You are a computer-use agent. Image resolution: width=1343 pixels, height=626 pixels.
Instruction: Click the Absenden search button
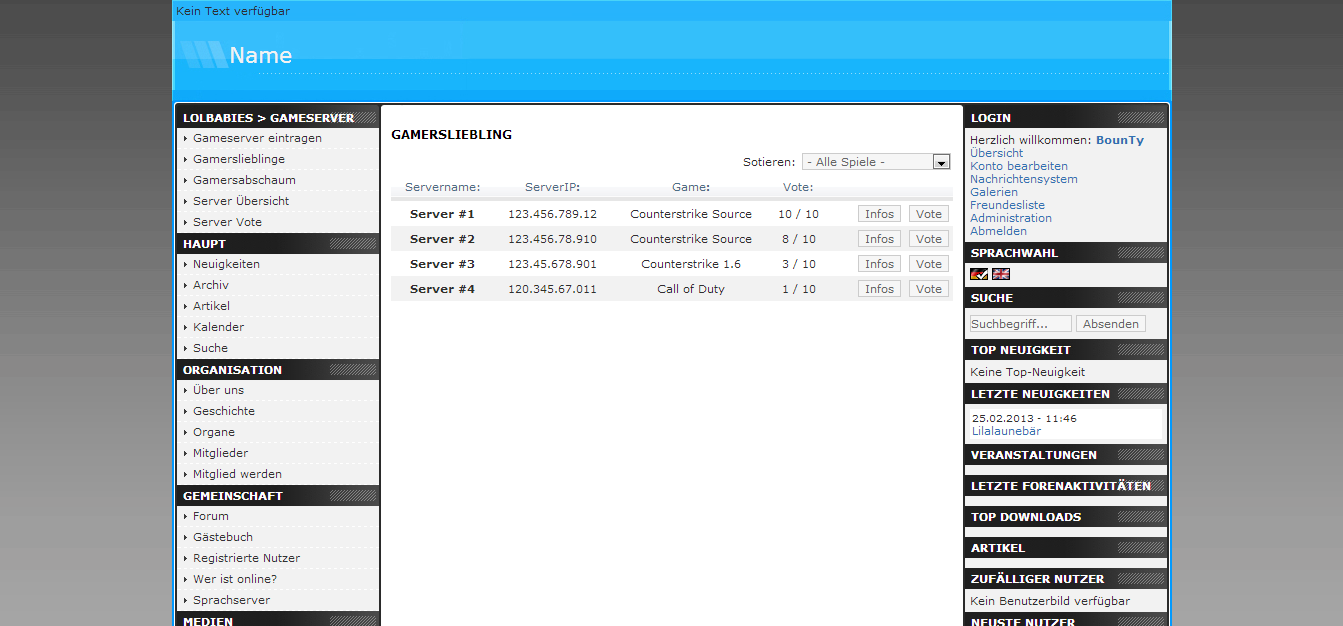point(1110,324)
